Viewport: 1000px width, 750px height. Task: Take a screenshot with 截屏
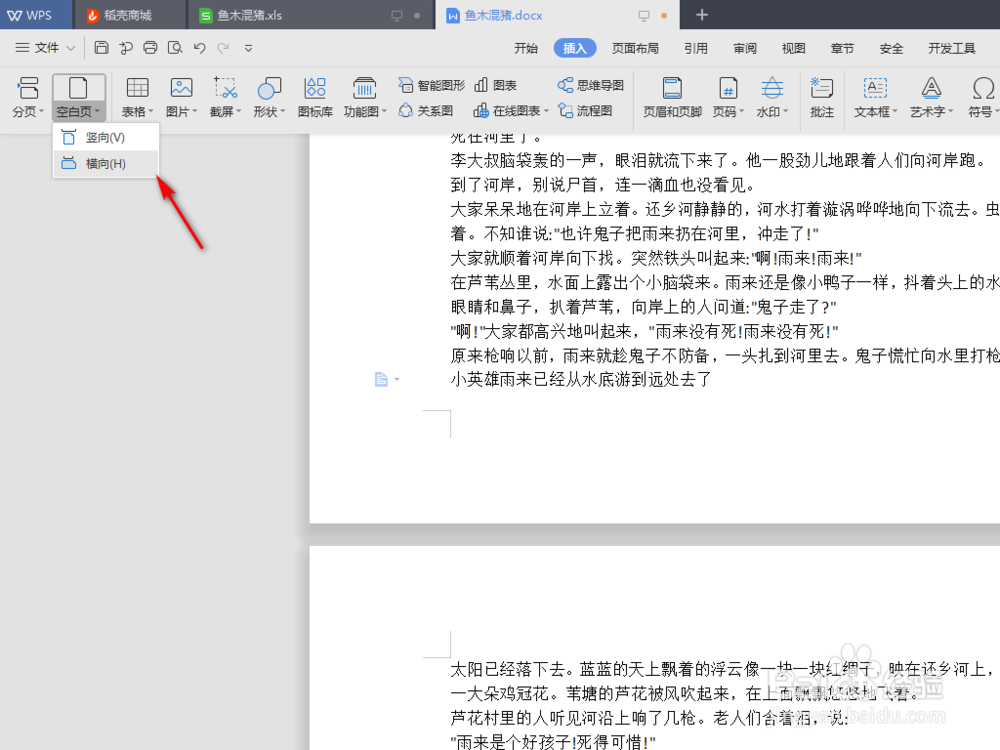225,97
